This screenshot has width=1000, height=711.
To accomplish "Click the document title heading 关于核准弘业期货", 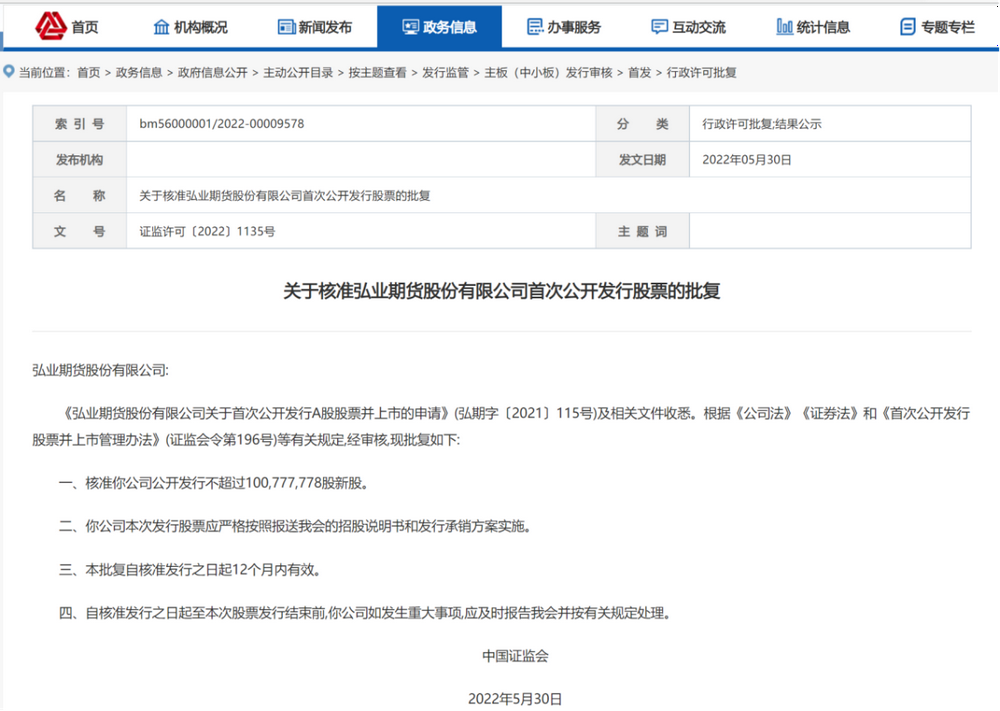I will tap(501, 292).
